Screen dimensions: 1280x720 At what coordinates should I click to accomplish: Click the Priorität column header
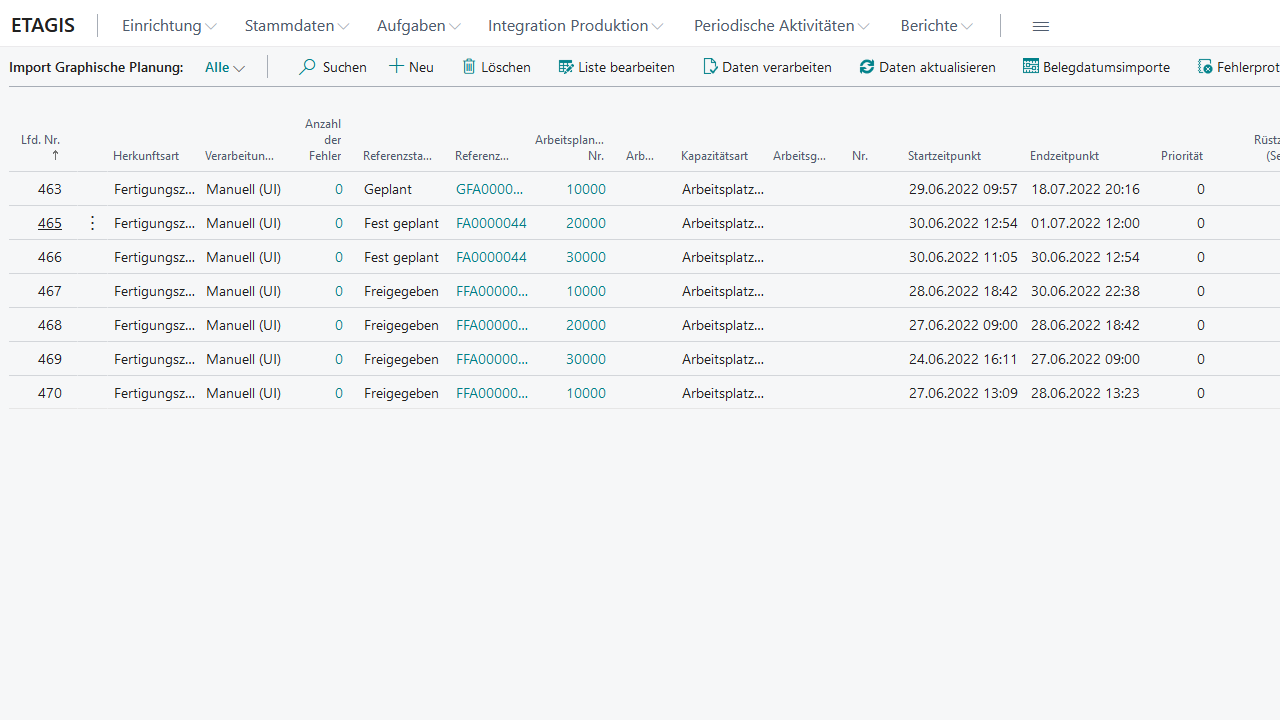pos(1182,156)
